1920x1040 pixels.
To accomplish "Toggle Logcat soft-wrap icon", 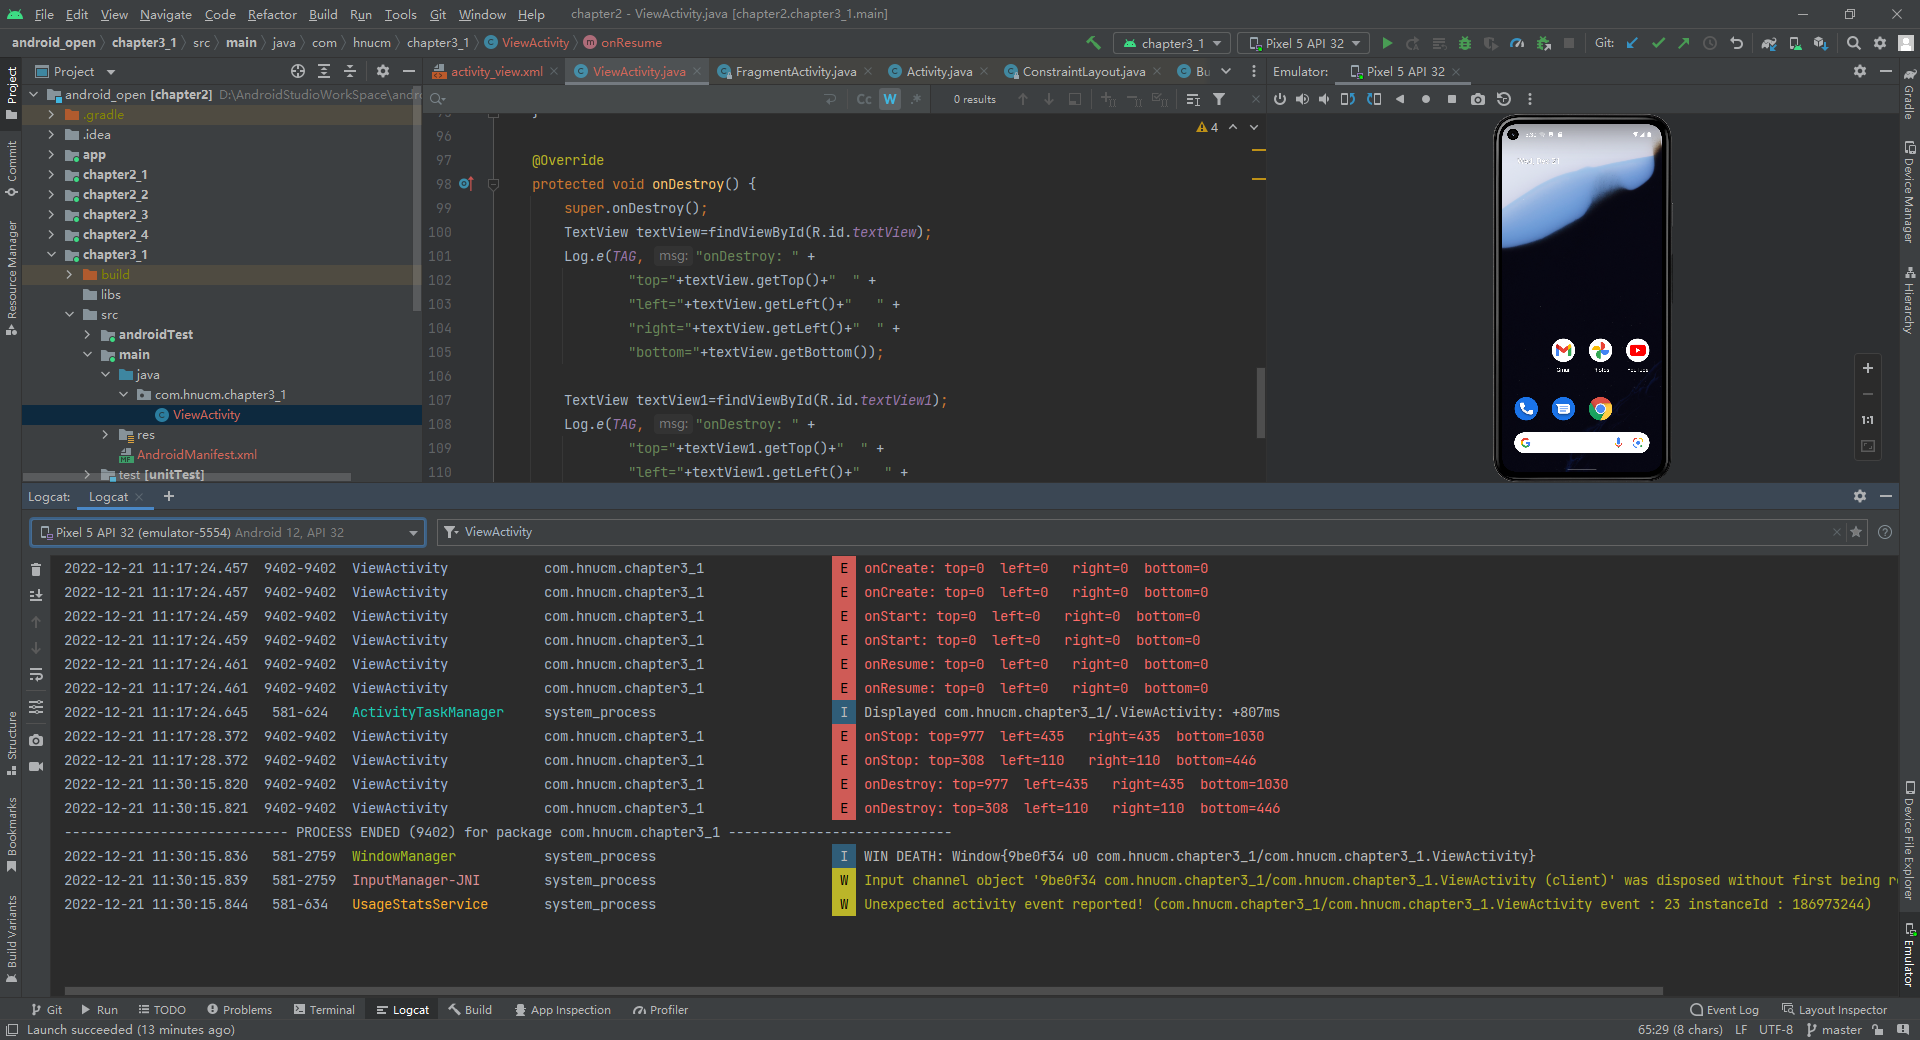I will click(36, 675).
